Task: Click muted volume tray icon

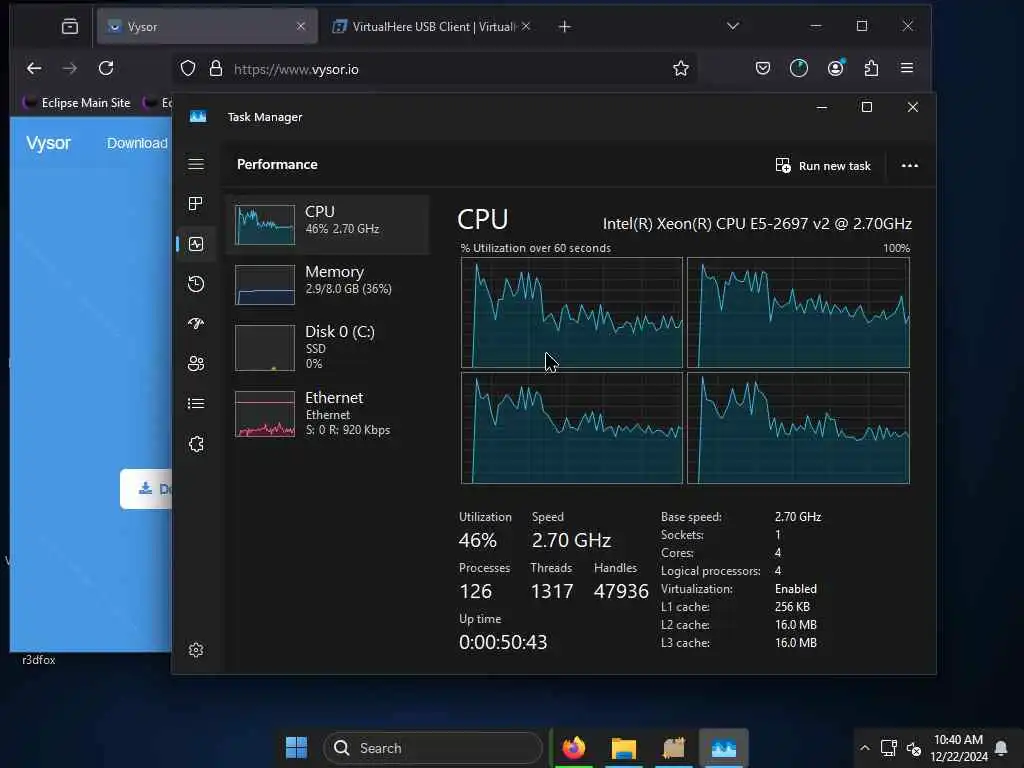Action: pyautogui.click(x=914, y=748)
